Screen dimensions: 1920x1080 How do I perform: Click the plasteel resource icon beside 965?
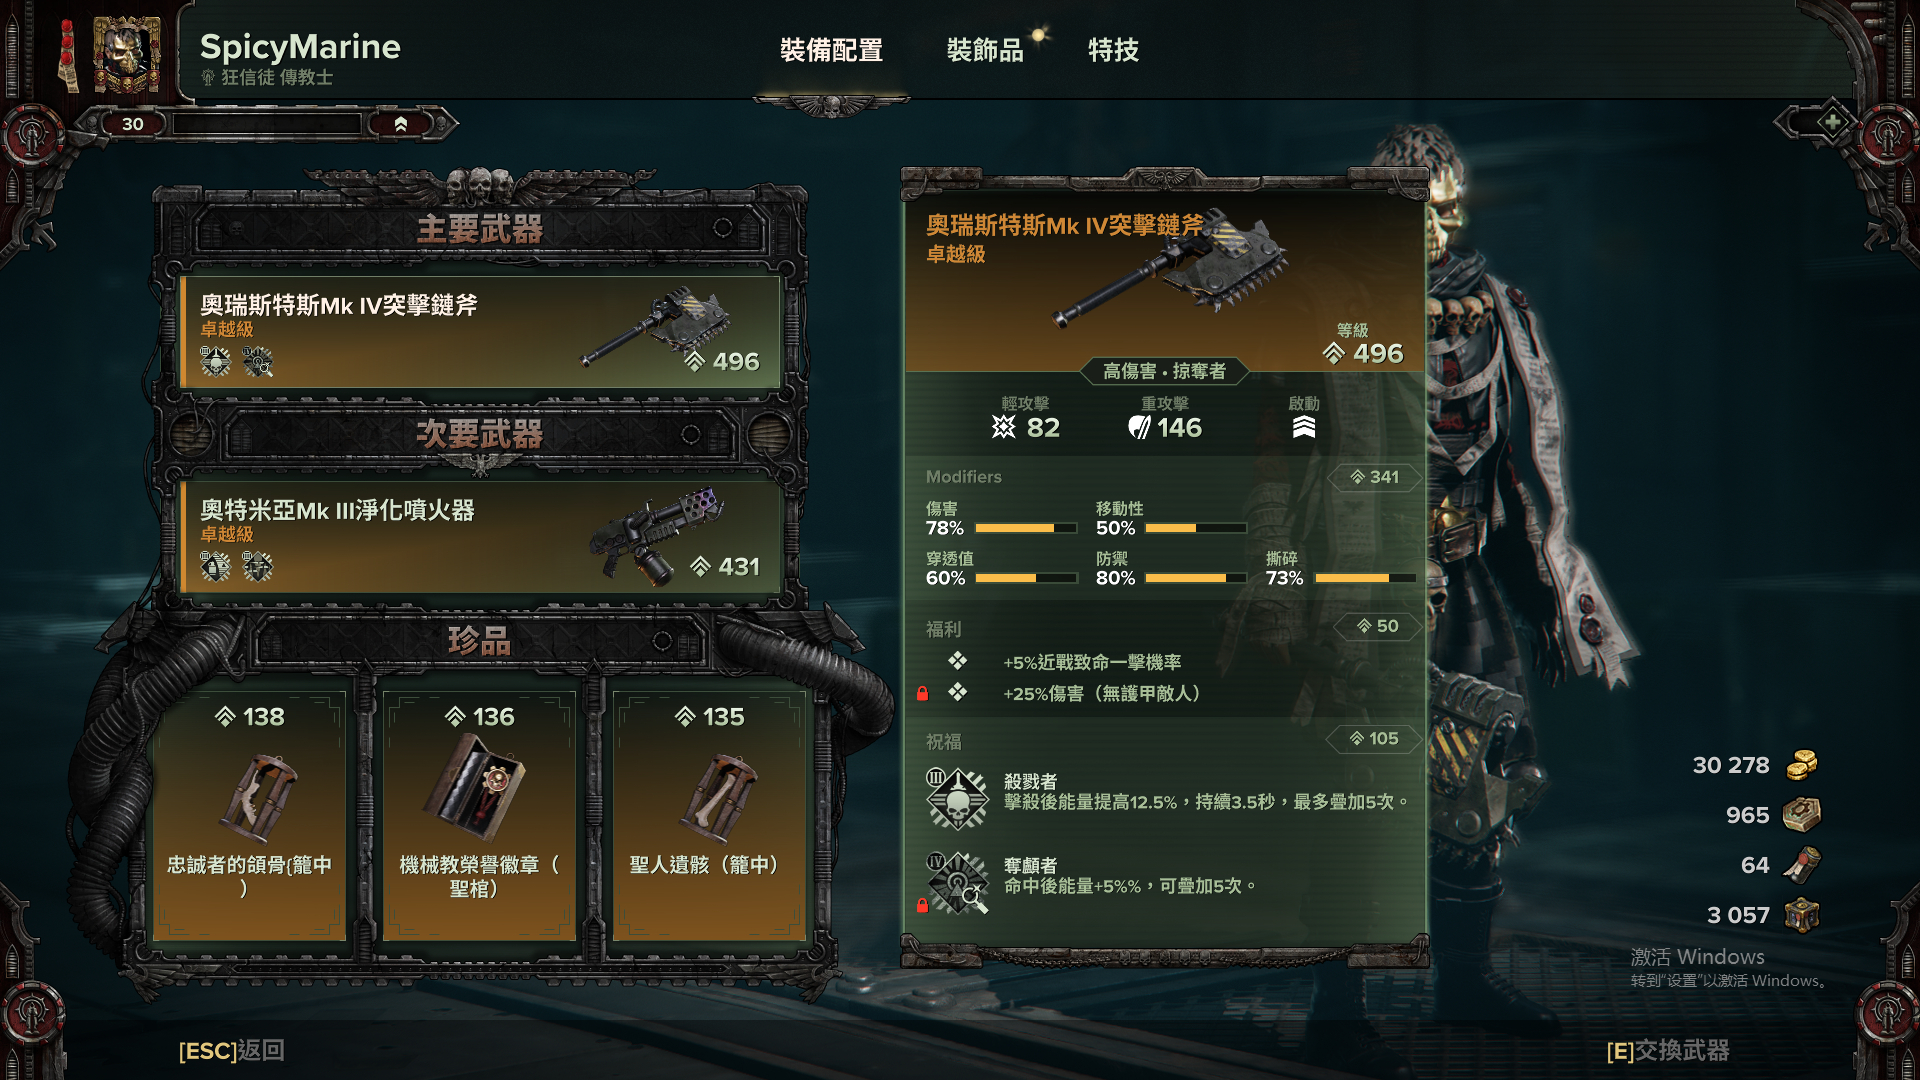tap(1802, 815)
